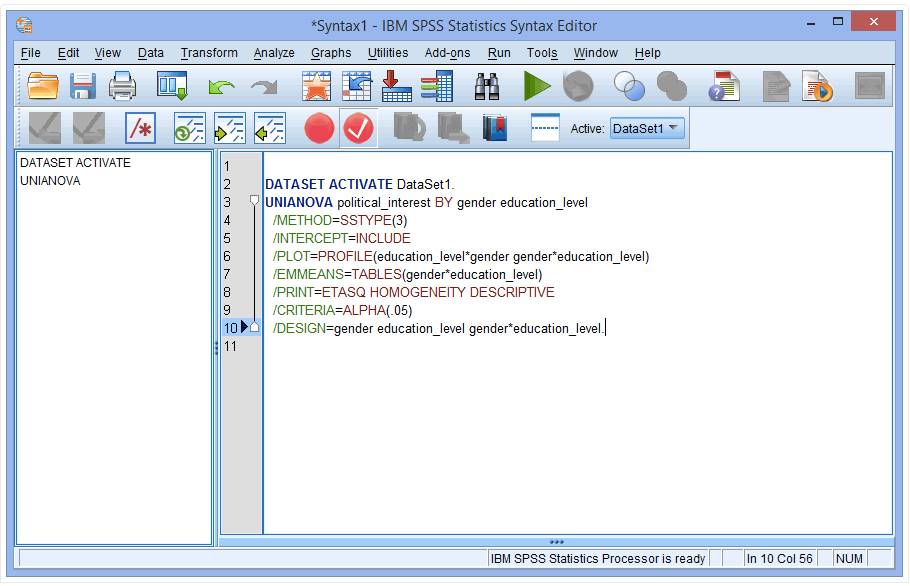The width and height of the screenshot is (910, 586).
Task: Click the DATASET ACTIVATE DataSet1 syntax line
Action: pyautogui.click(x=359, y=185)
